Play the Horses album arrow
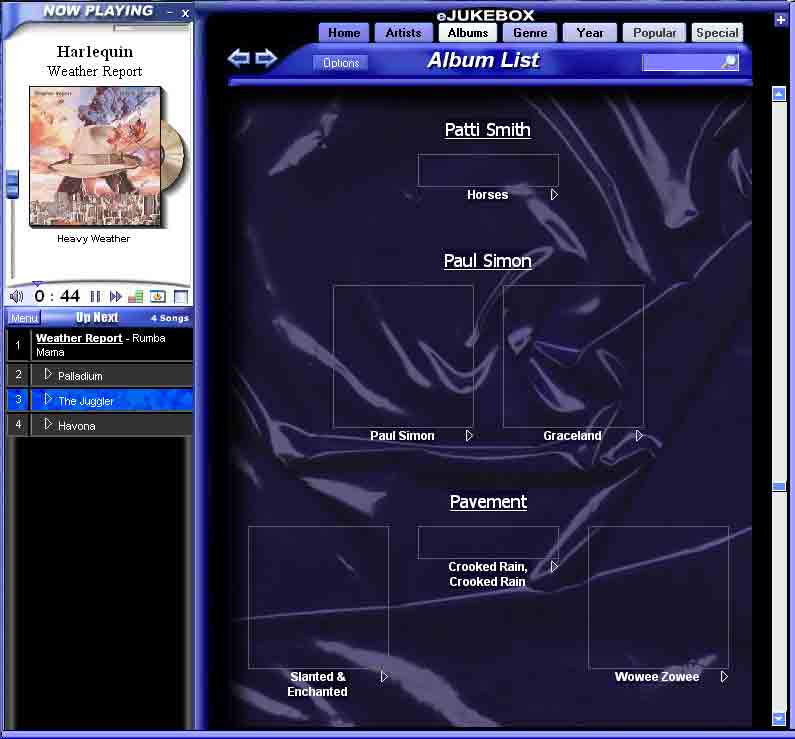The height and width of the screenshot is (739, 795). [554, 195]
